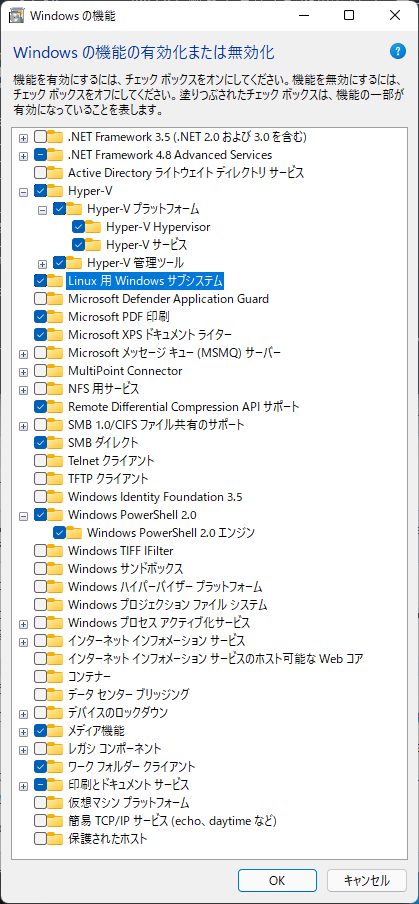Collapse the Hyper-V プラットフォーム node

[x=42, y=210]
